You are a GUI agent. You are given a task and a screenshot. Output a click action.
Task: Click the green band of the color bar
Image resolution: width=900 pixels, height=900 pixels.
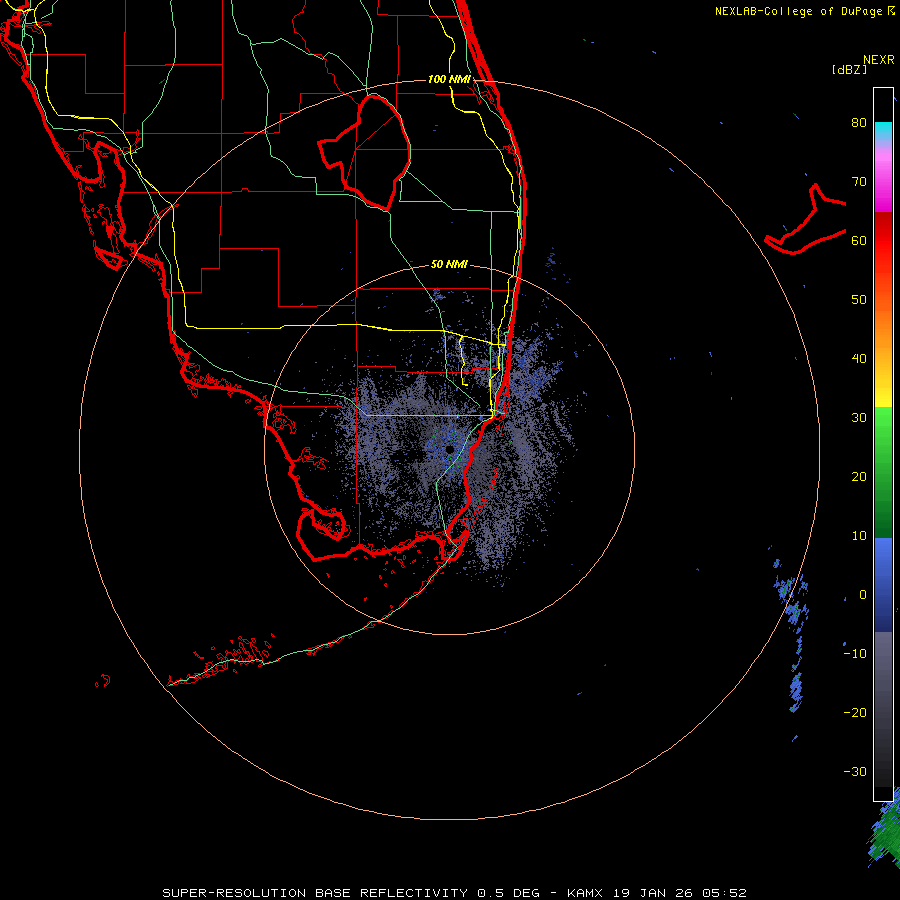click(x=883, y=472)
